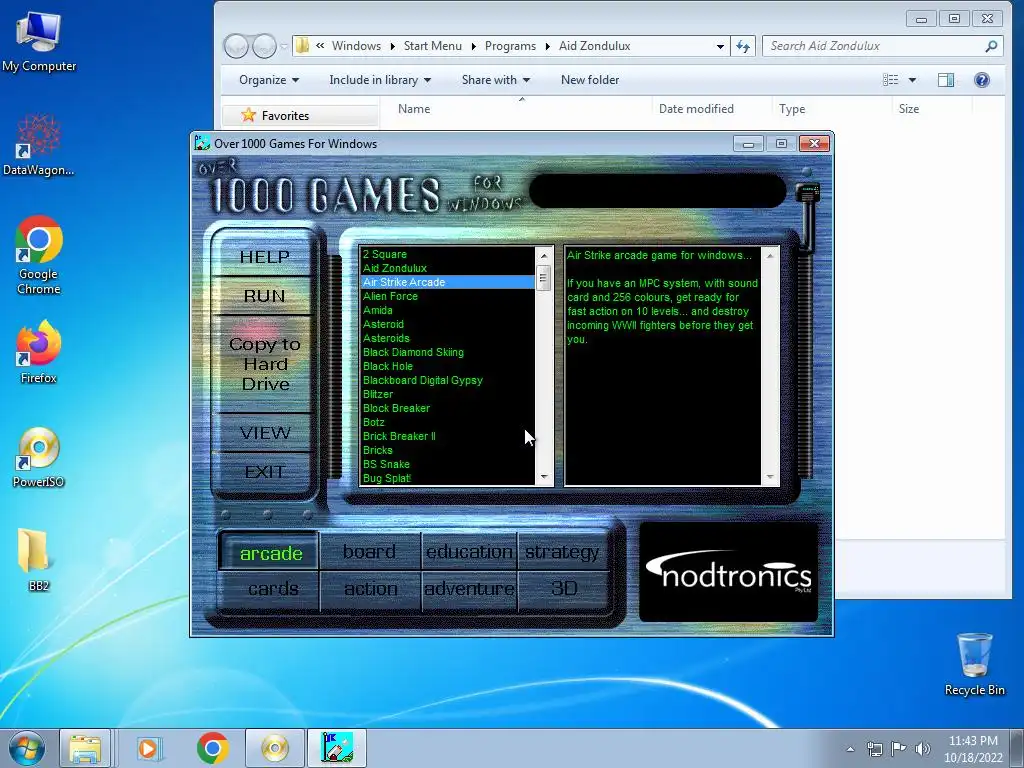Screen dimensions: 1024x768
Task: Select 2 Square in the game list
Action: 447,254
